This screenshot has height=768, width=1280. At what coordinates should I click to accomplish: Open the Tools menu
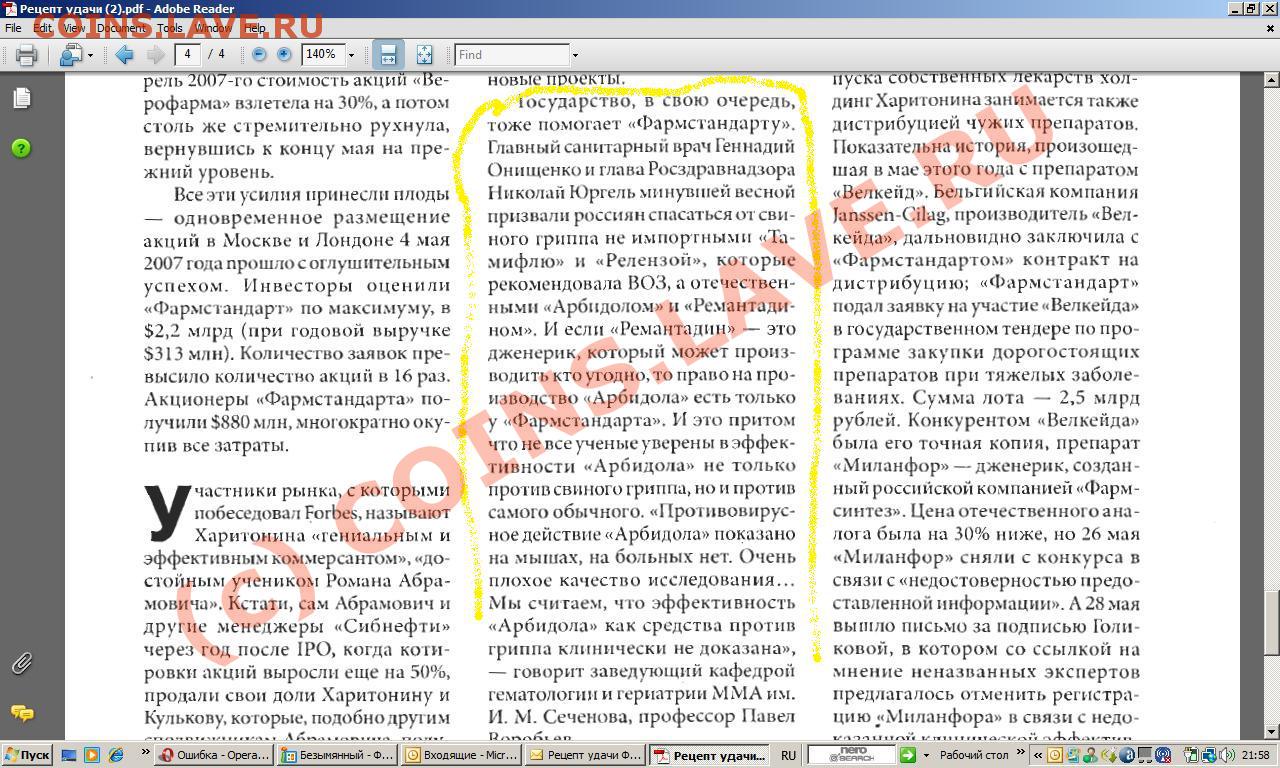[x=169, y=28]
